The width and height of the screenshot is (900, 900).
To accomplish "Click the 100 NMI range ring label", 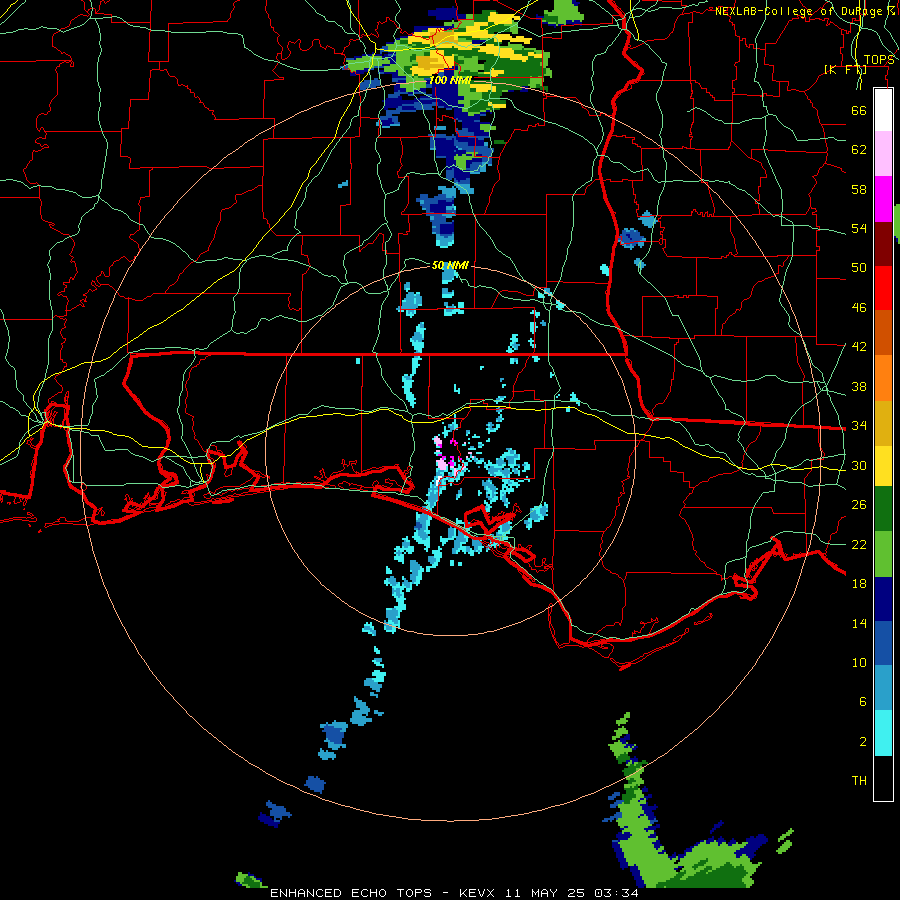I will coord(451,80).
